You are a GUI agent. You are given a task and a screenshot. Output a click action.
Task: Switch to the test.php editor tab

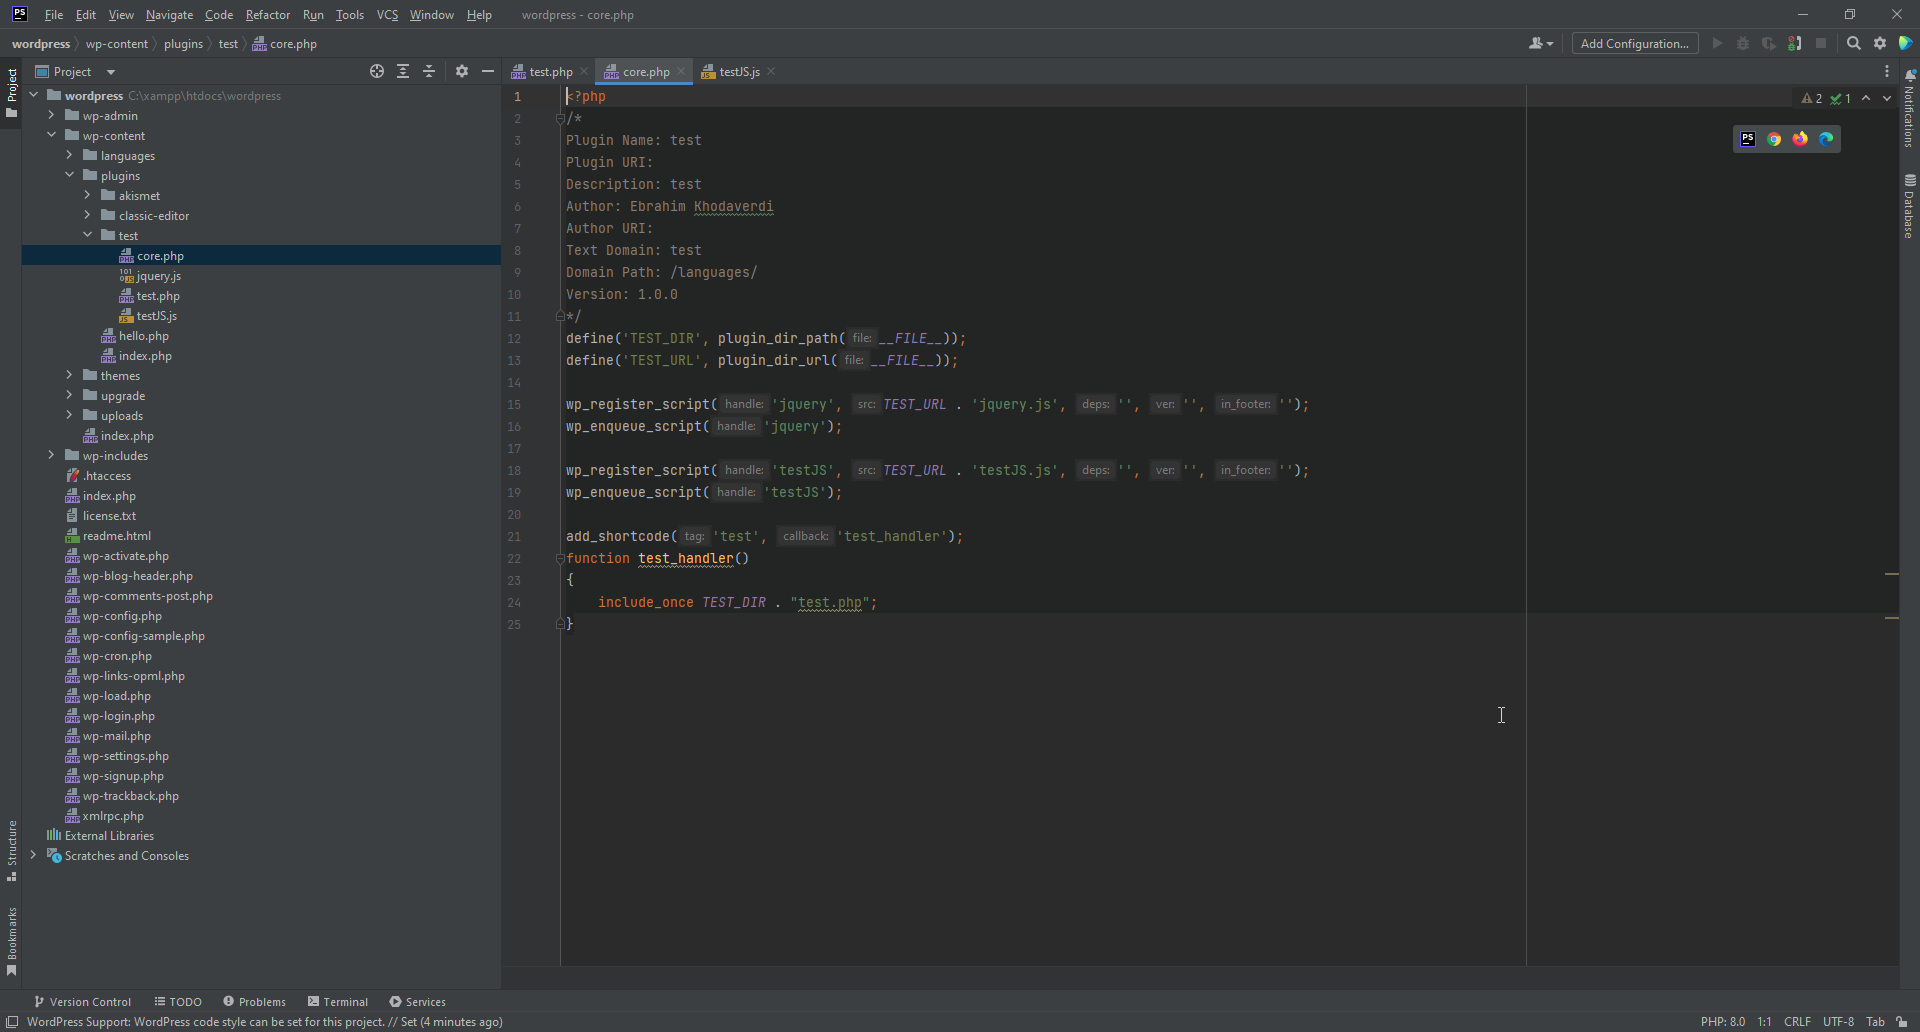(550, 71)
